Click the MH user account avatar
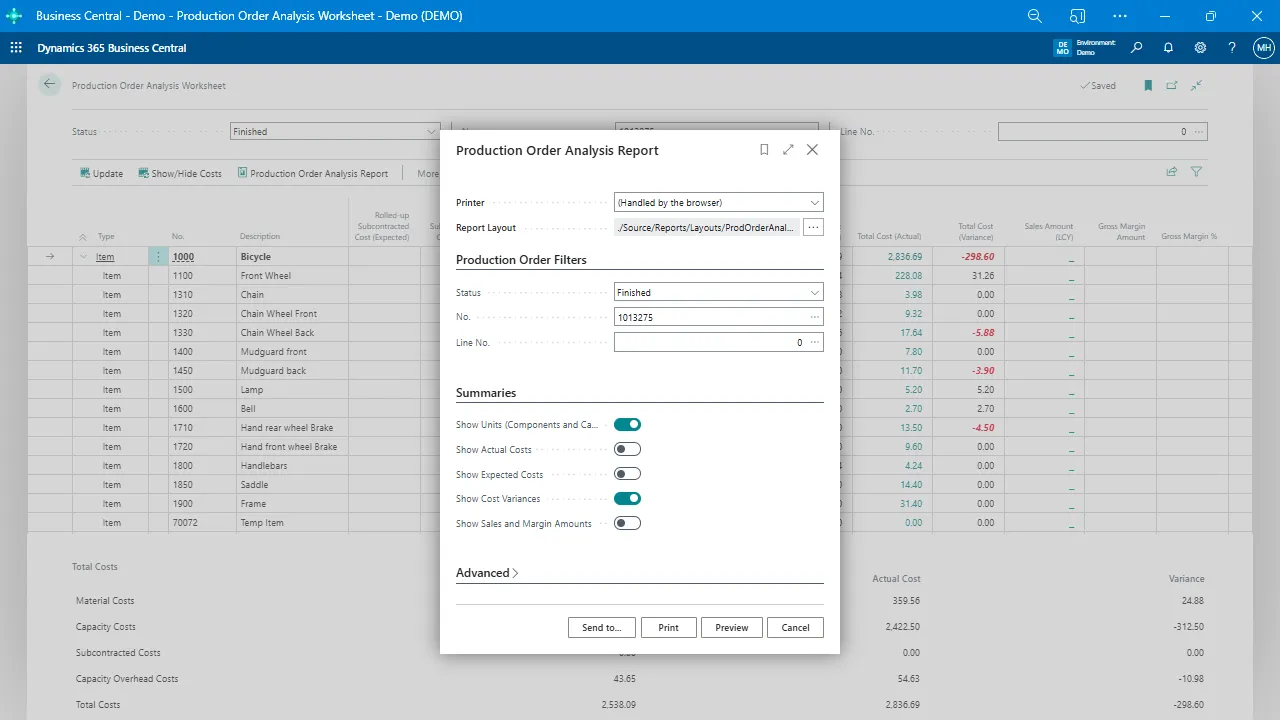Viewport: 1280px width, 720px height. point(1264,48)
